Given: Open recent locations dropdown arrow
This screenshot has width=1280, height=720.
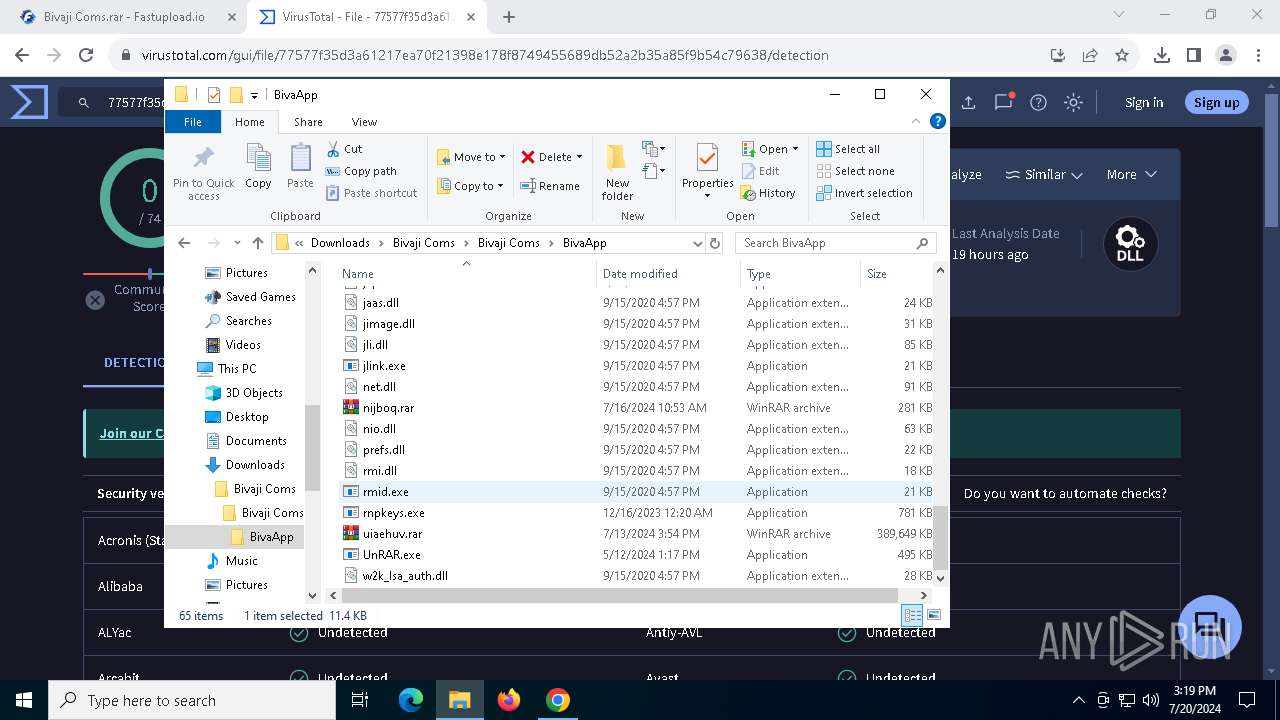Looking at the screenshot, I should (237, 243).
